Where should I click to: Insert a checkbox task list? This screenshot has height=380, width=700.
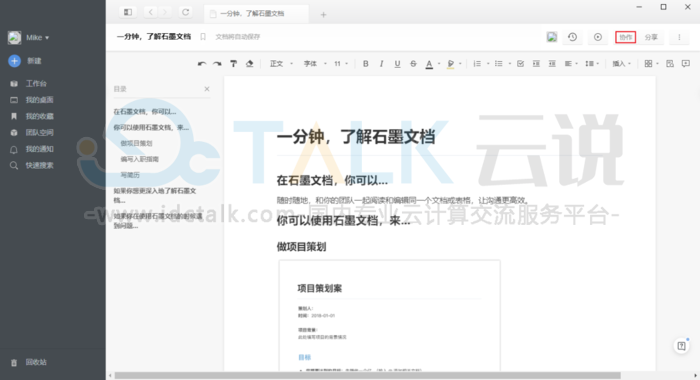[x=521, y=64]
